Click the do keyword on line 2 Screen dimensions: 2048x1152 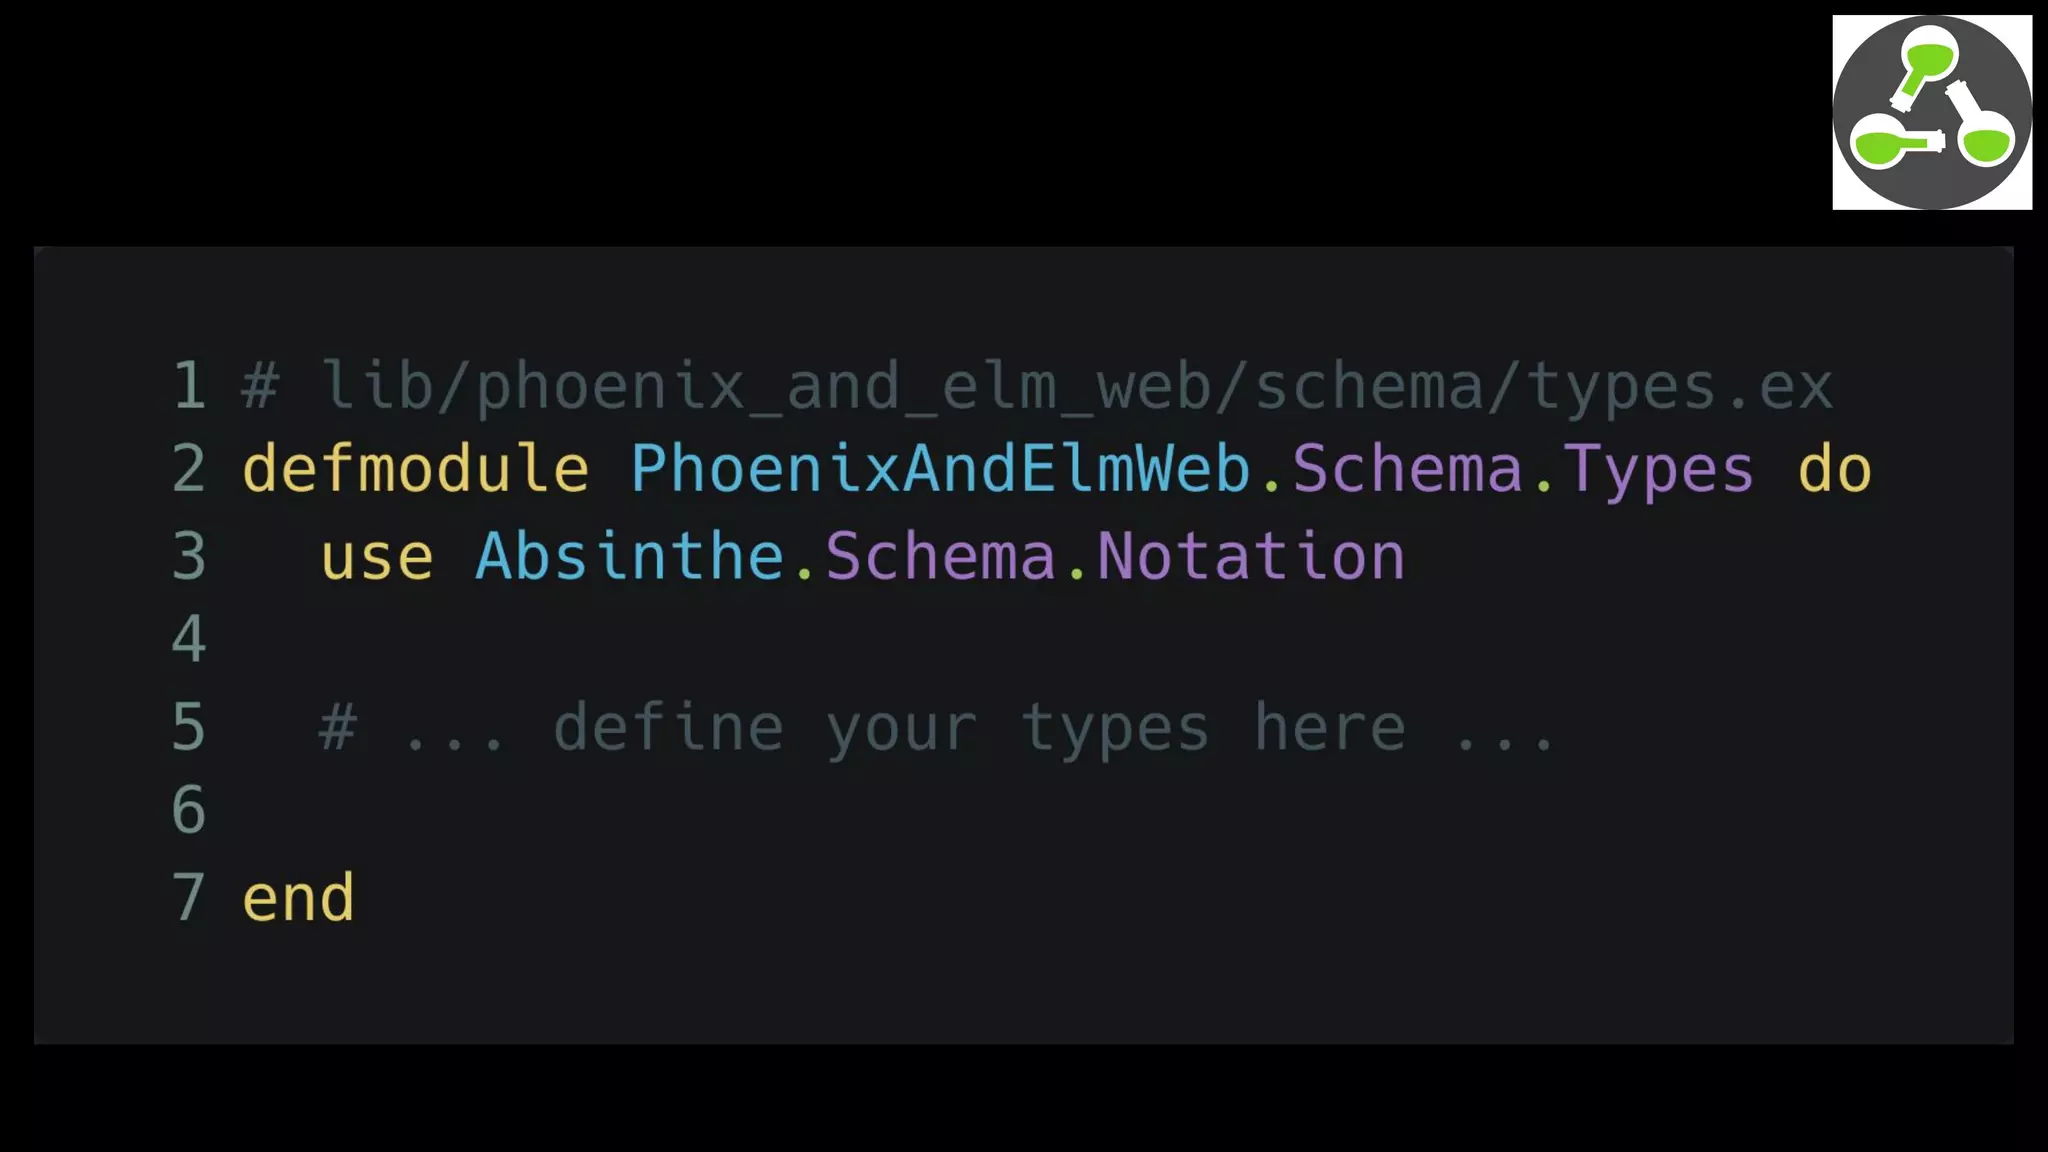1834,469
